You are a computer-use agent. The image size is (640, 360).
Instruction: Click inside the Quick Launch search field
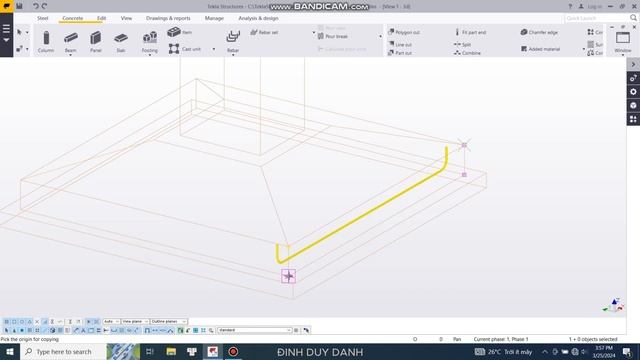point(597,18)
